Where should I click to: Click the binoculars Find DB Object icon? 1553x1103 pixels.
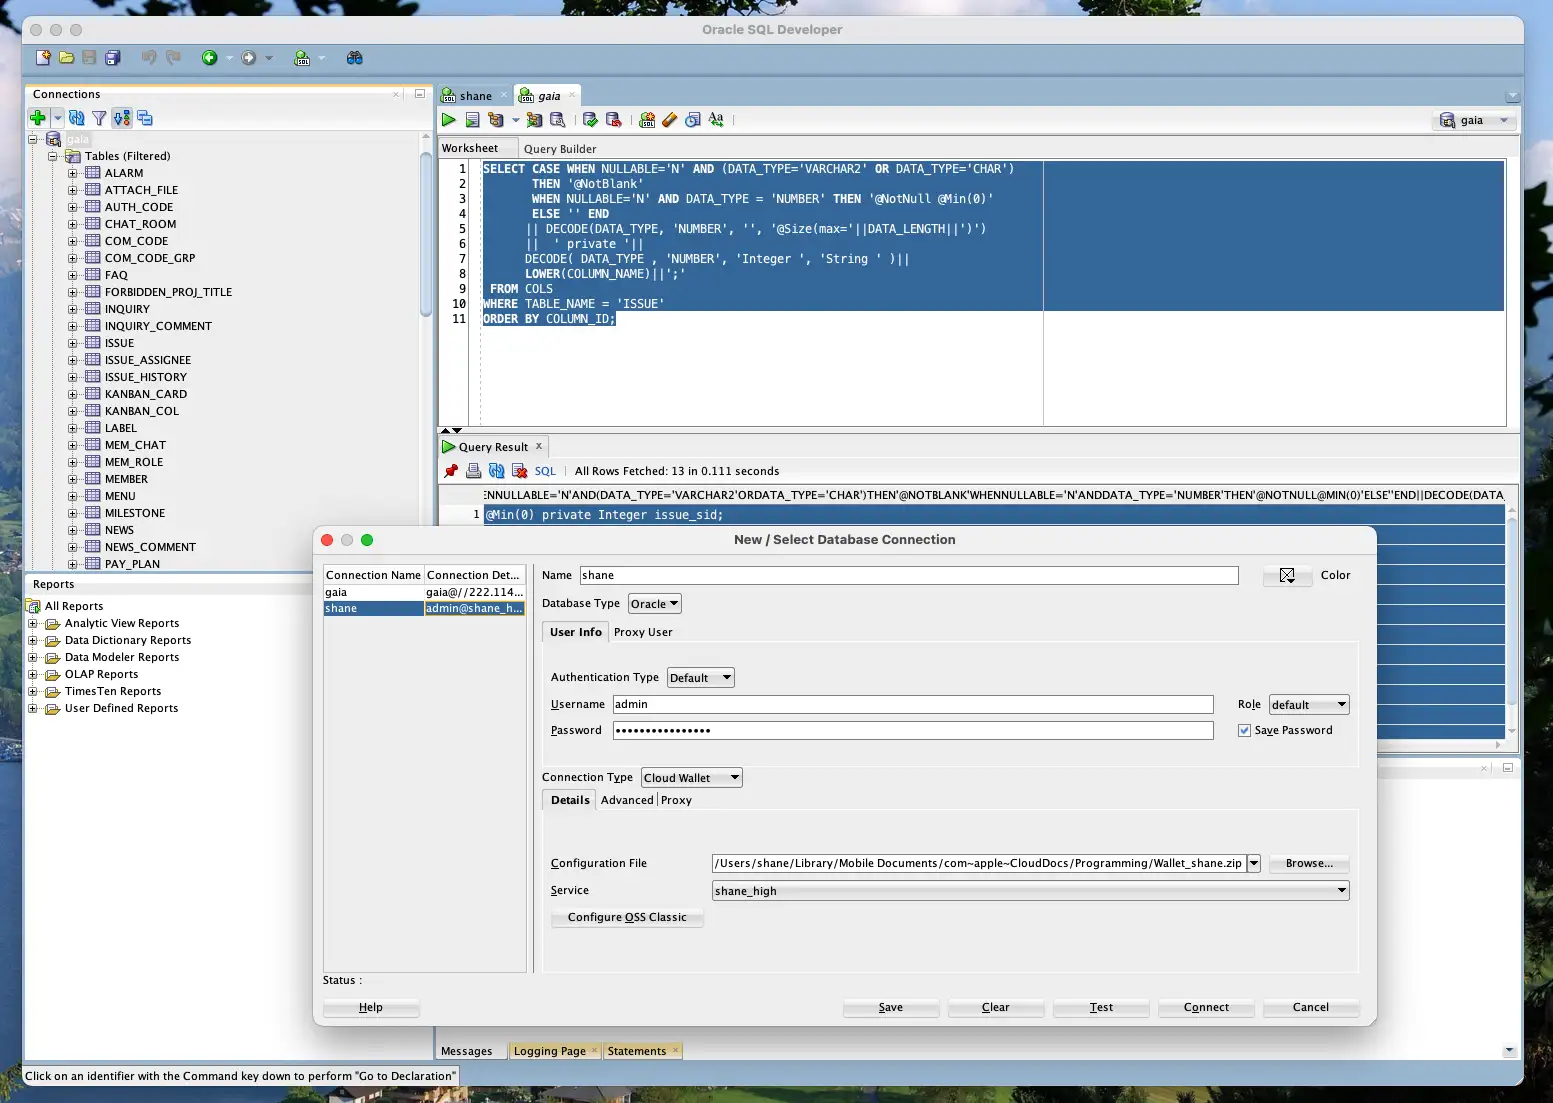click(x=354, y=58)
